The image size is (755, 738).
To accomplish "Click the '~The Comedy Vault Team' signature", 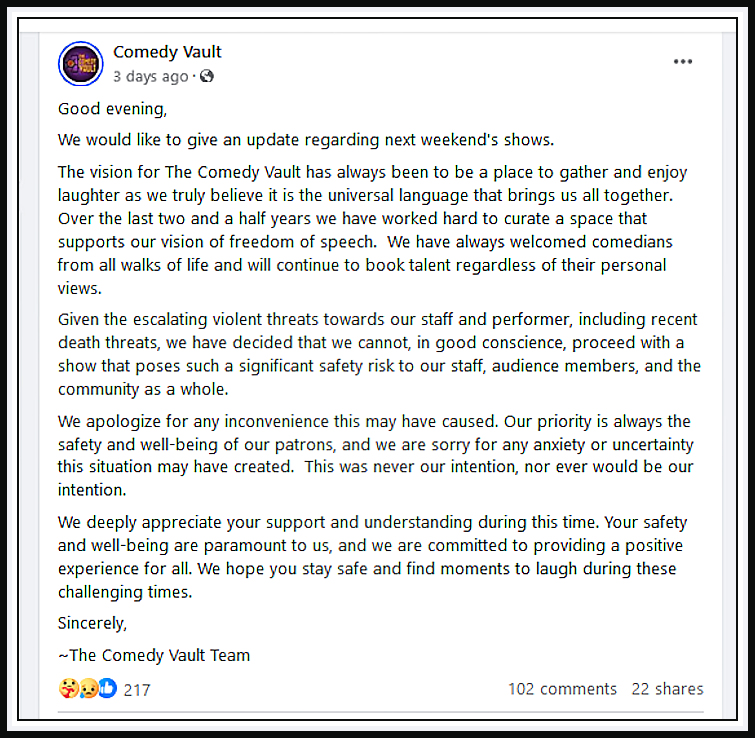I will [x=154, y=655].
